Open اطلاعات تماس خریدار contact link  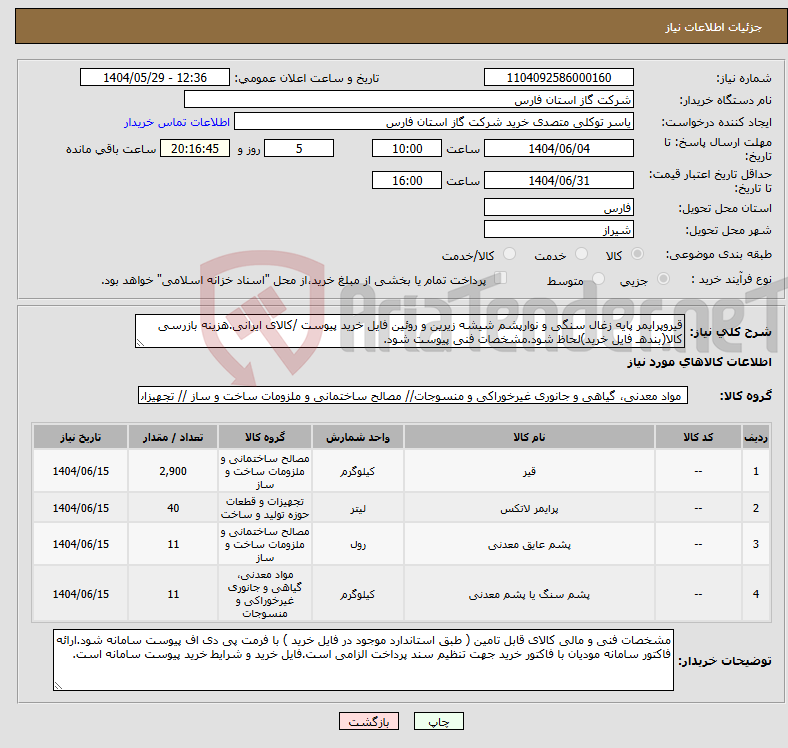tap(177, 122)
